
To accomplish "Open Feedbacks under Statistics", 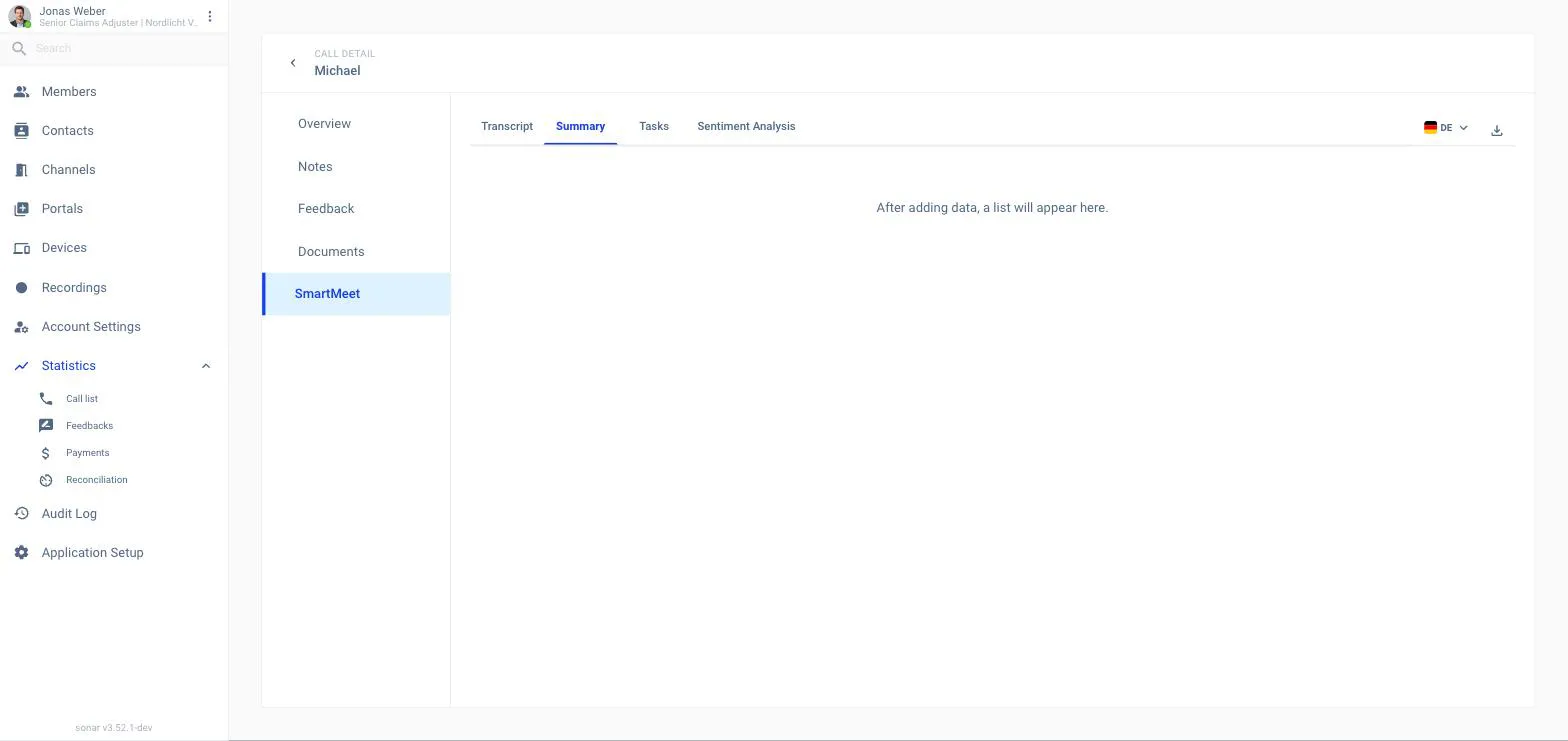I will [x=89, y=426].
